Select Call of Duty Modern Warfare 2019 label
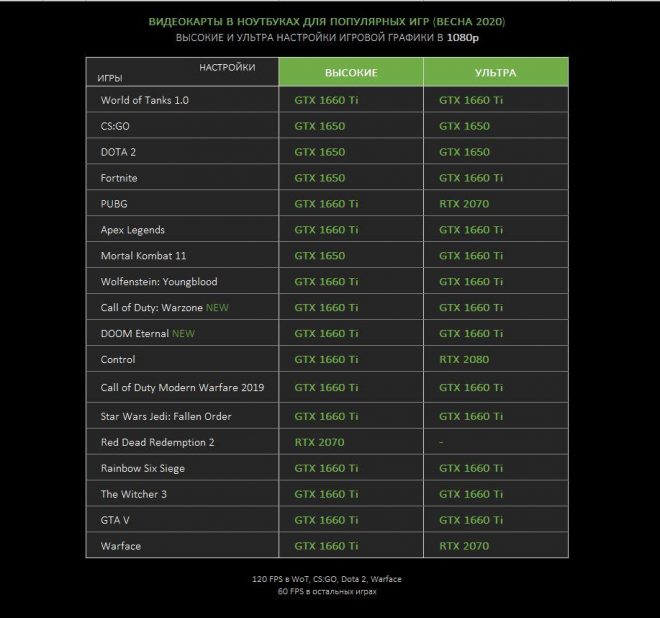The width and height of the screenshot is (660, 618). click(x=182, y=387)
